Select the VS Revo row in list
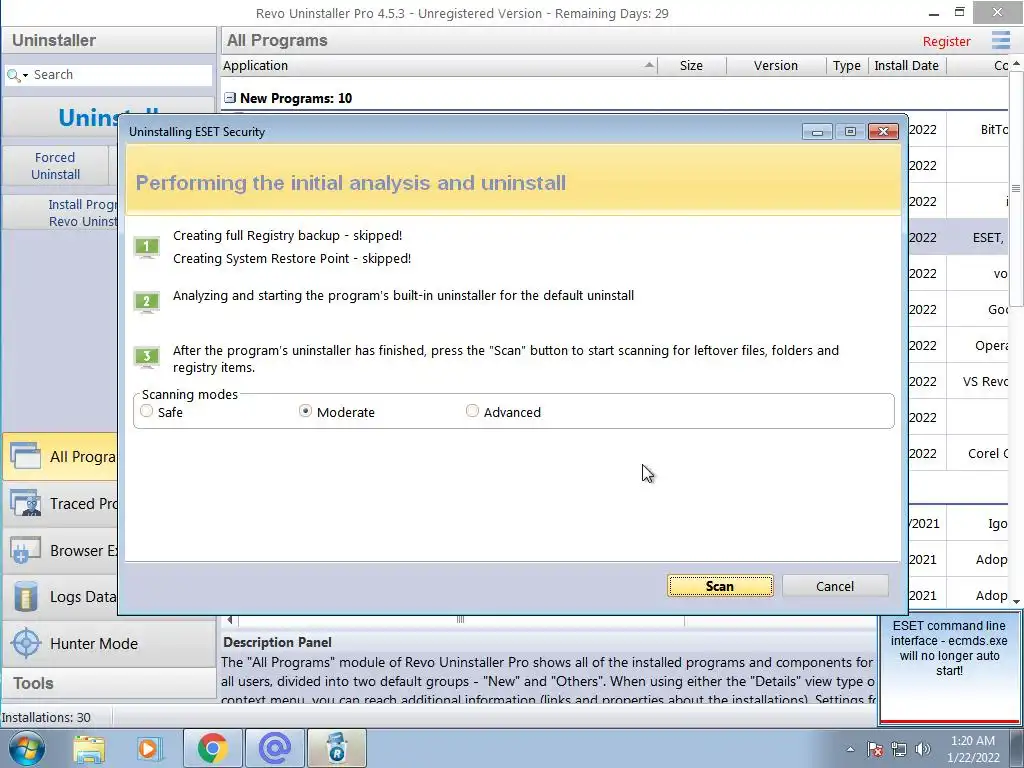This screenshot has width=1024, height=768. 957,381
